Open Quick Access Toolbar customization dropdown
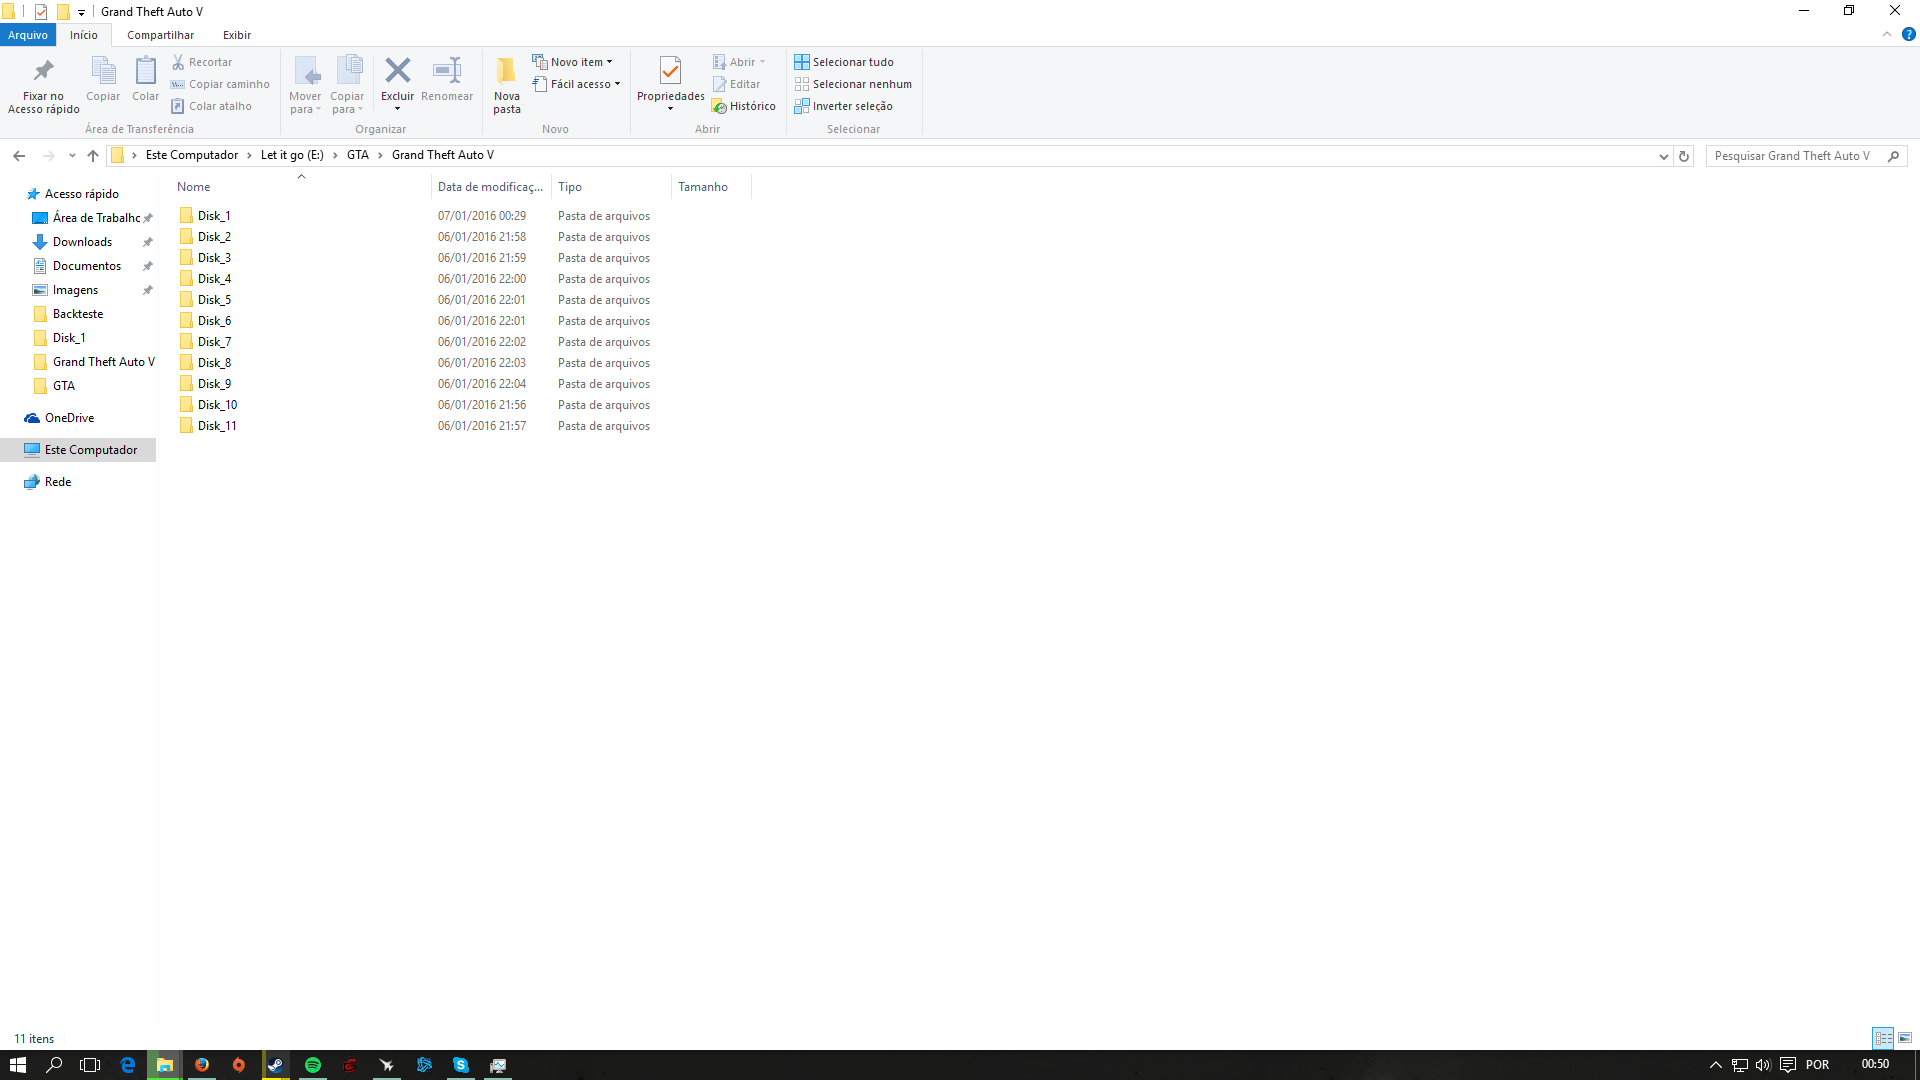Screen dimensions: 1920x1080 (x=81, y=12)
